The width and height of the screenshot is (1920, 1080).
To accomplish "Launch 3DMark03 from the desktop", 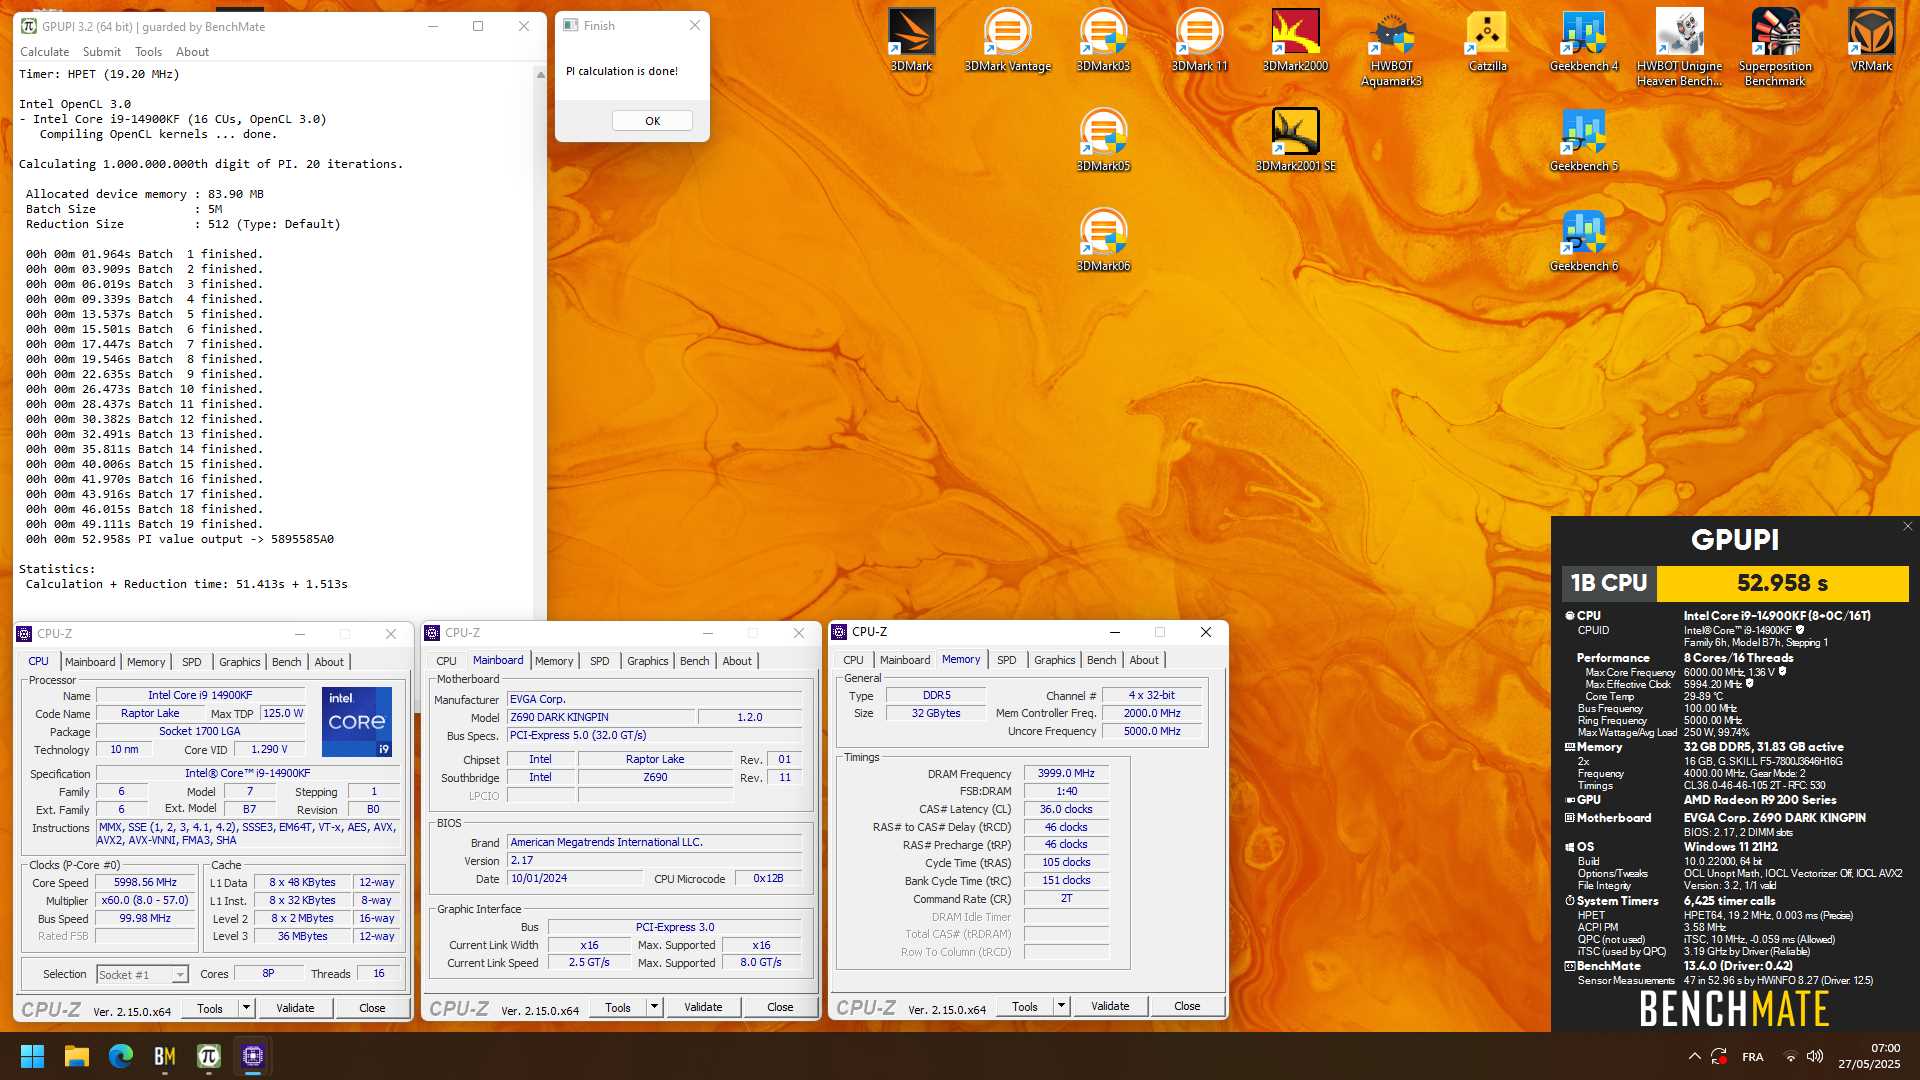I will (1103, 40).
